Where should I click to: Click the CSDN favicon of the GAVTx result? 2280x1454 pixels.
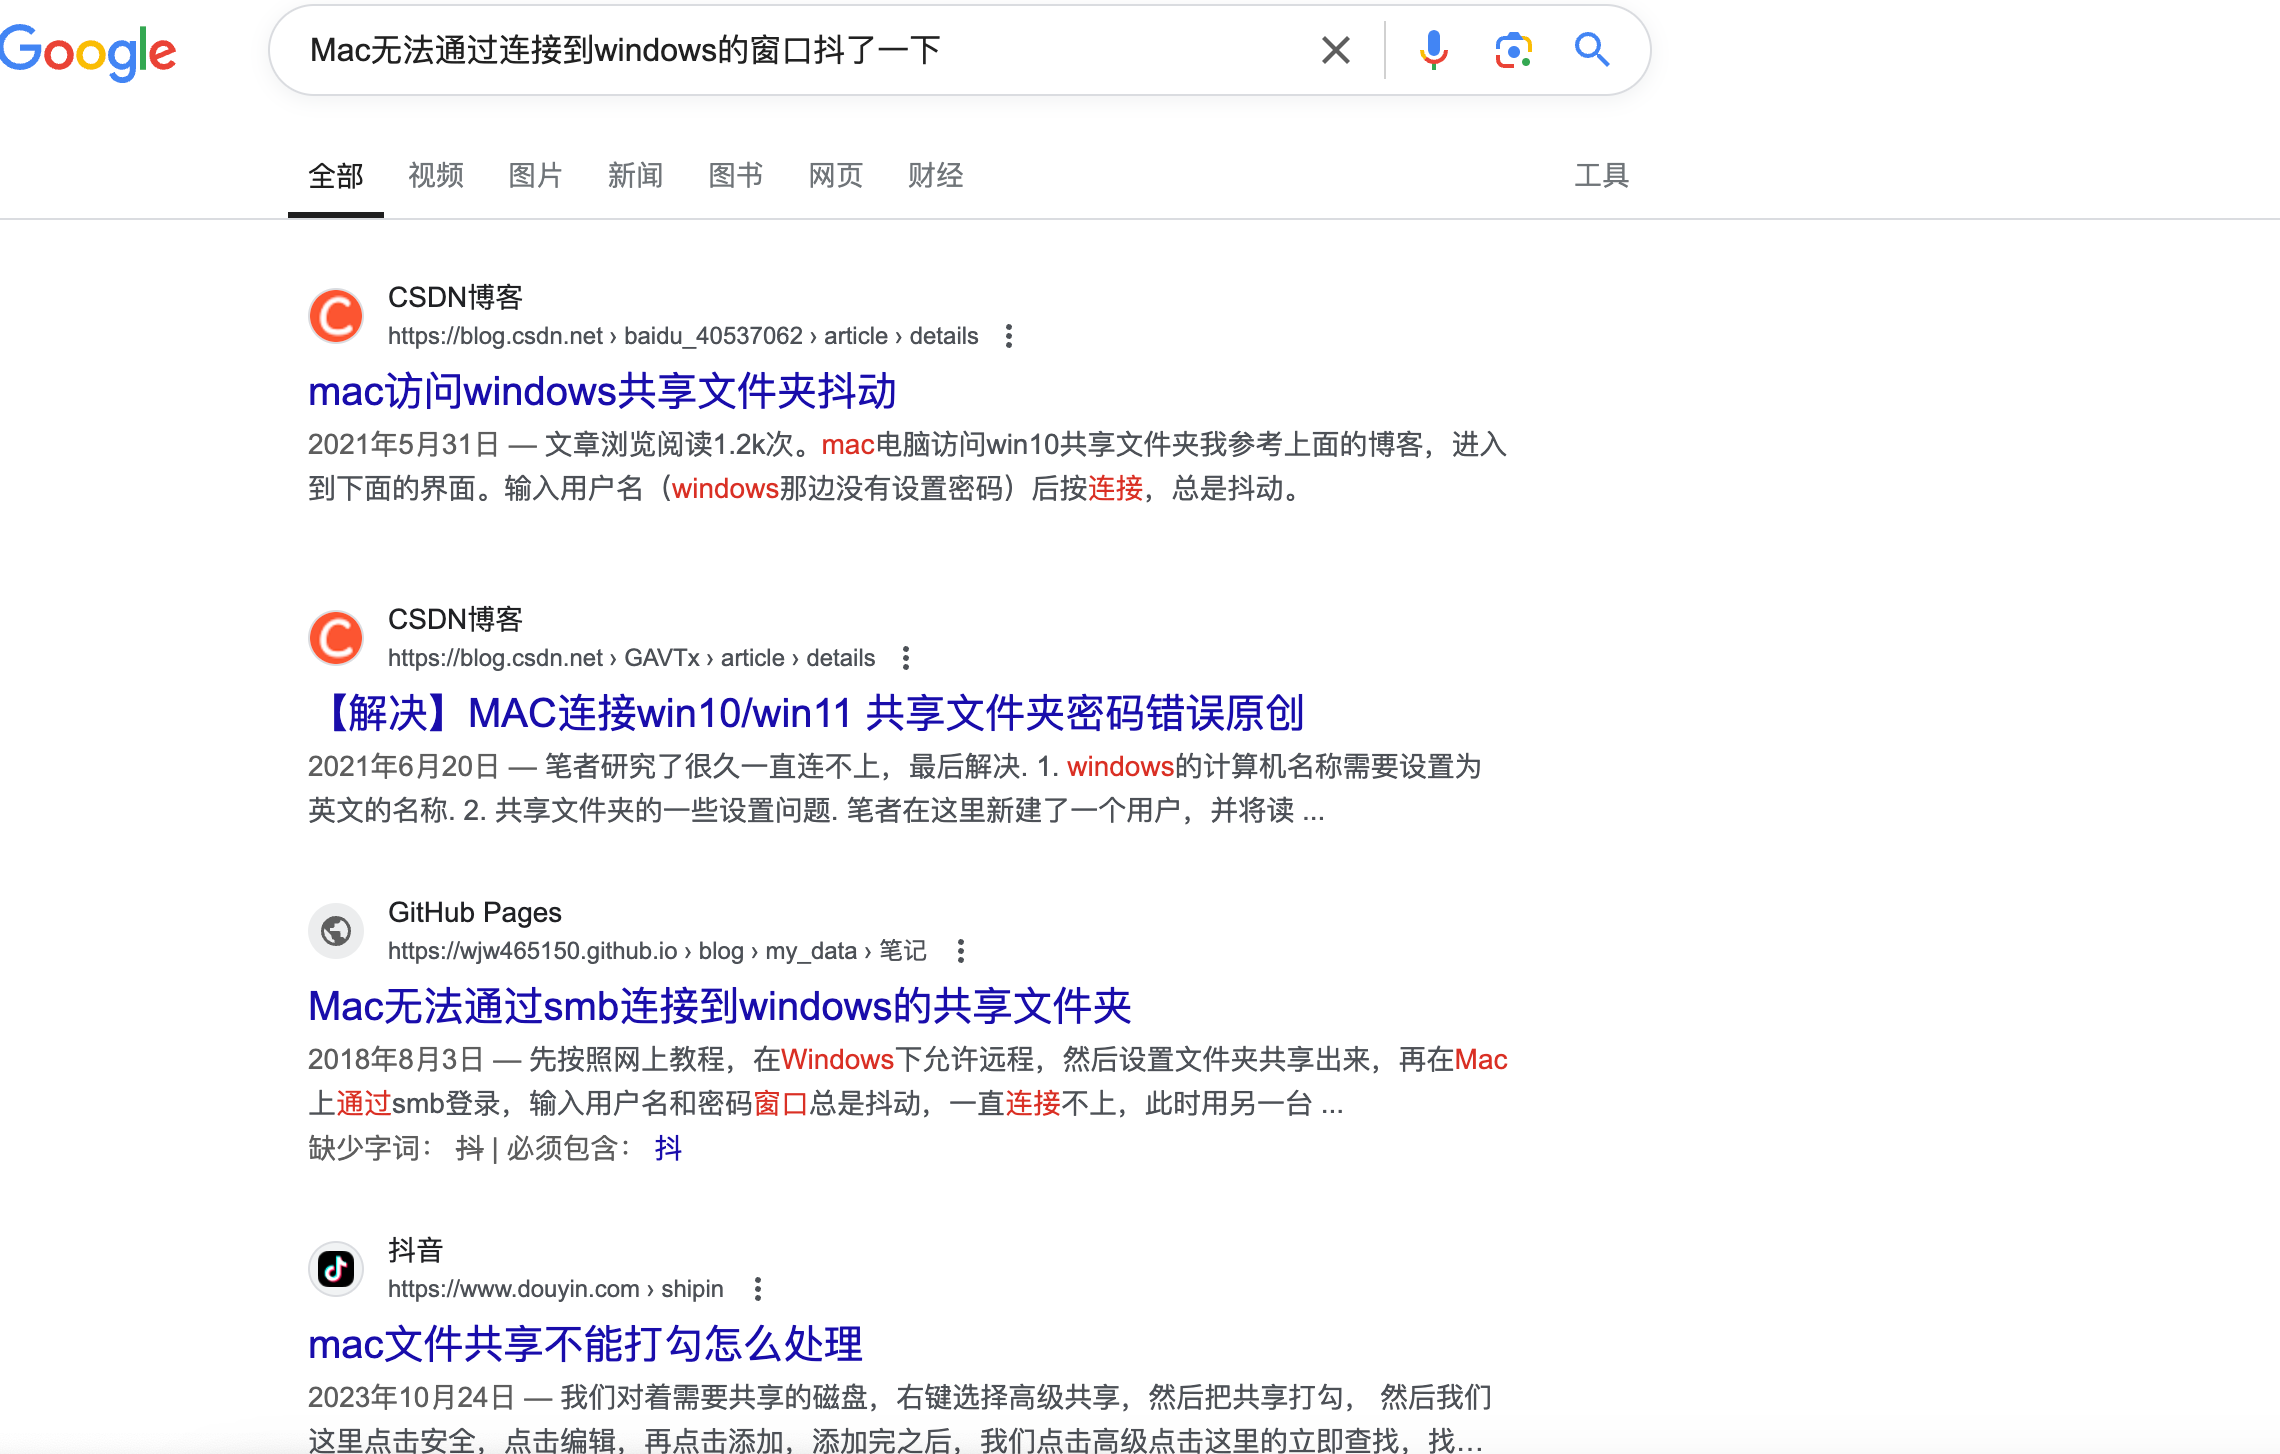coord(336,639)
